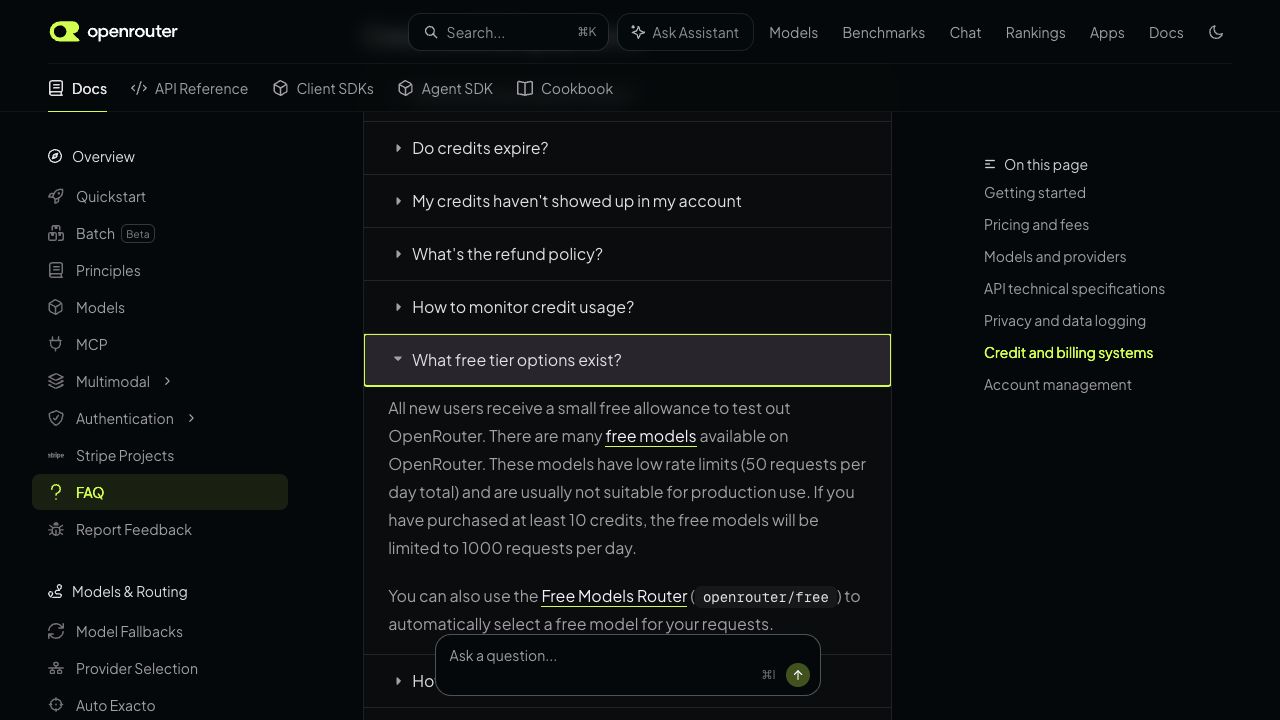Open the "Free Models Router" link
The width and height of the screenshot is (1280, 720).
click(614, 596)
